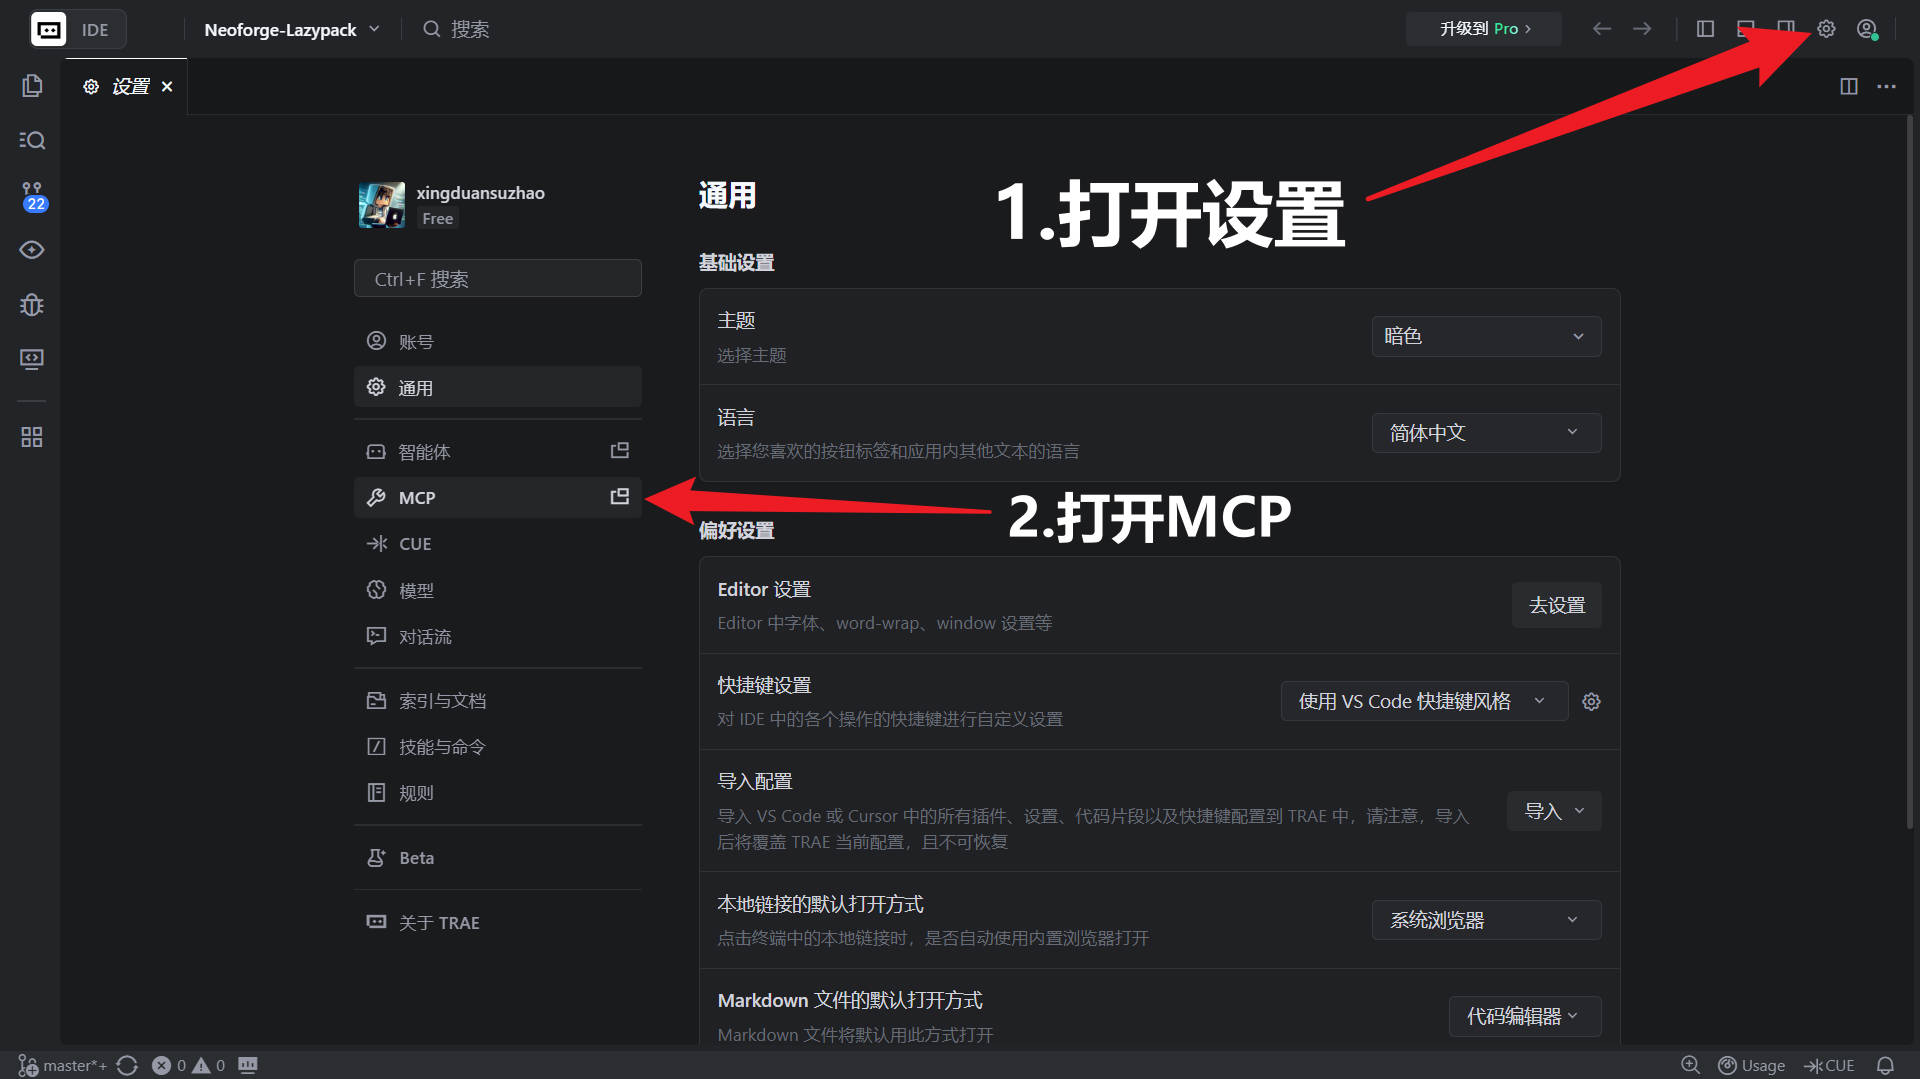Click the master branch in status bar
Screen dimensions: 1920x1079
click(63, 1065)
